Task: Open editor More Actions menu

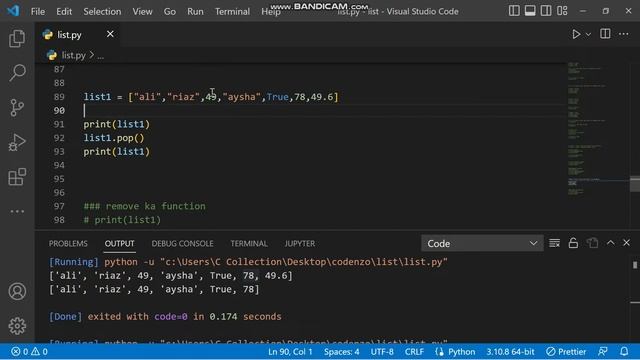Action: point(624,34)
